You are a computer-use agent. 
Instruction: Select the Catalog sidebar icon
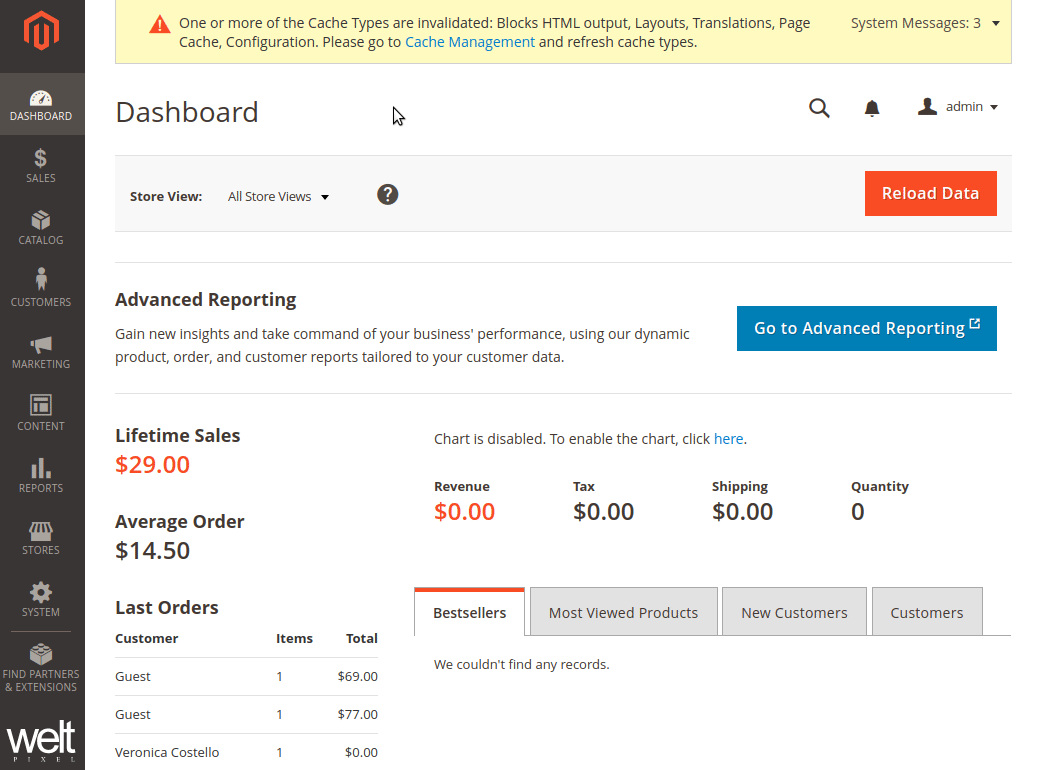tap(41, 228)
